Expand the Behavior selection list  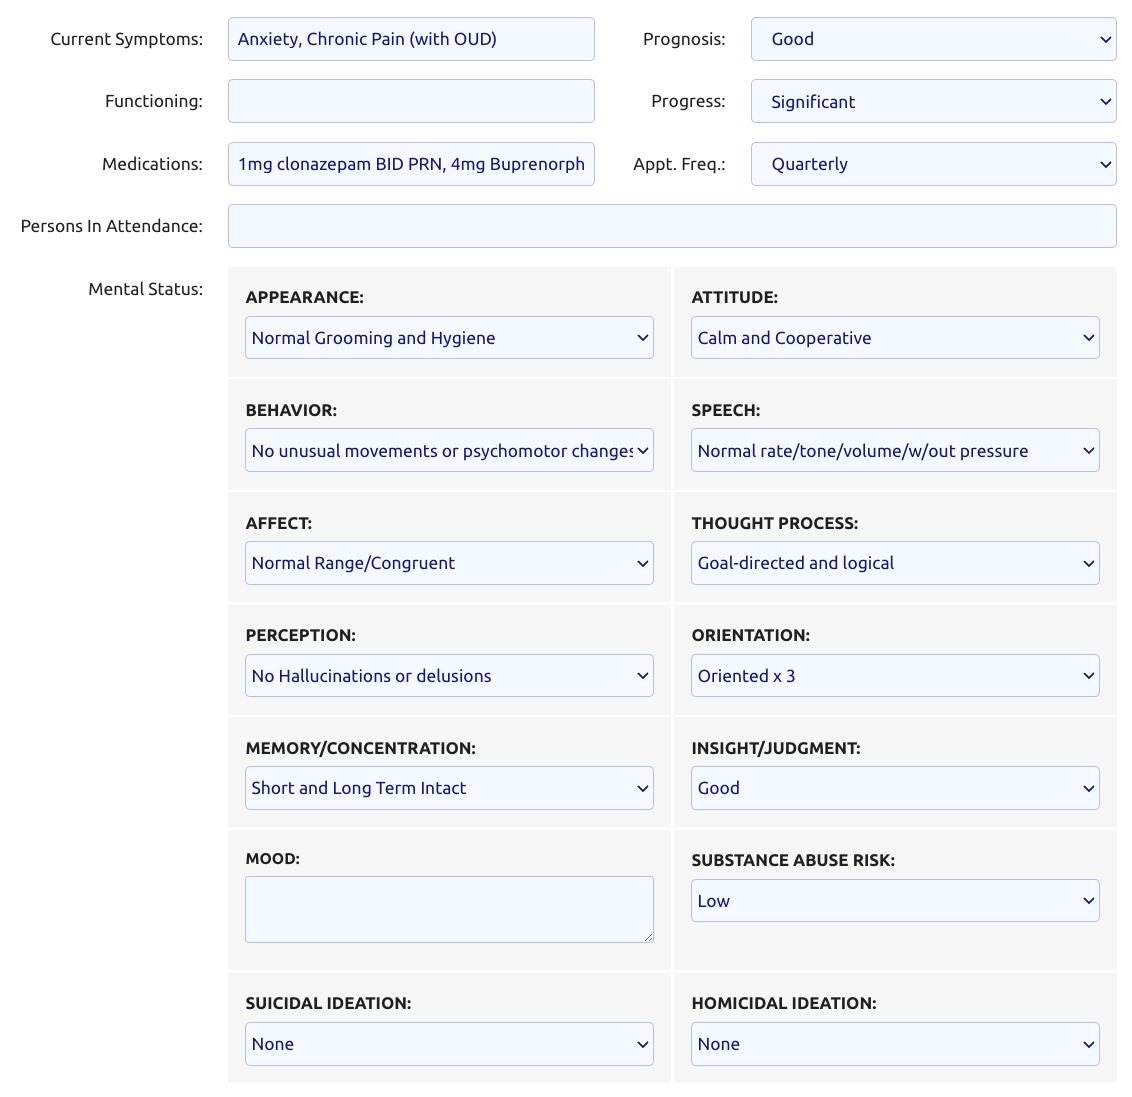pos(449,450)
